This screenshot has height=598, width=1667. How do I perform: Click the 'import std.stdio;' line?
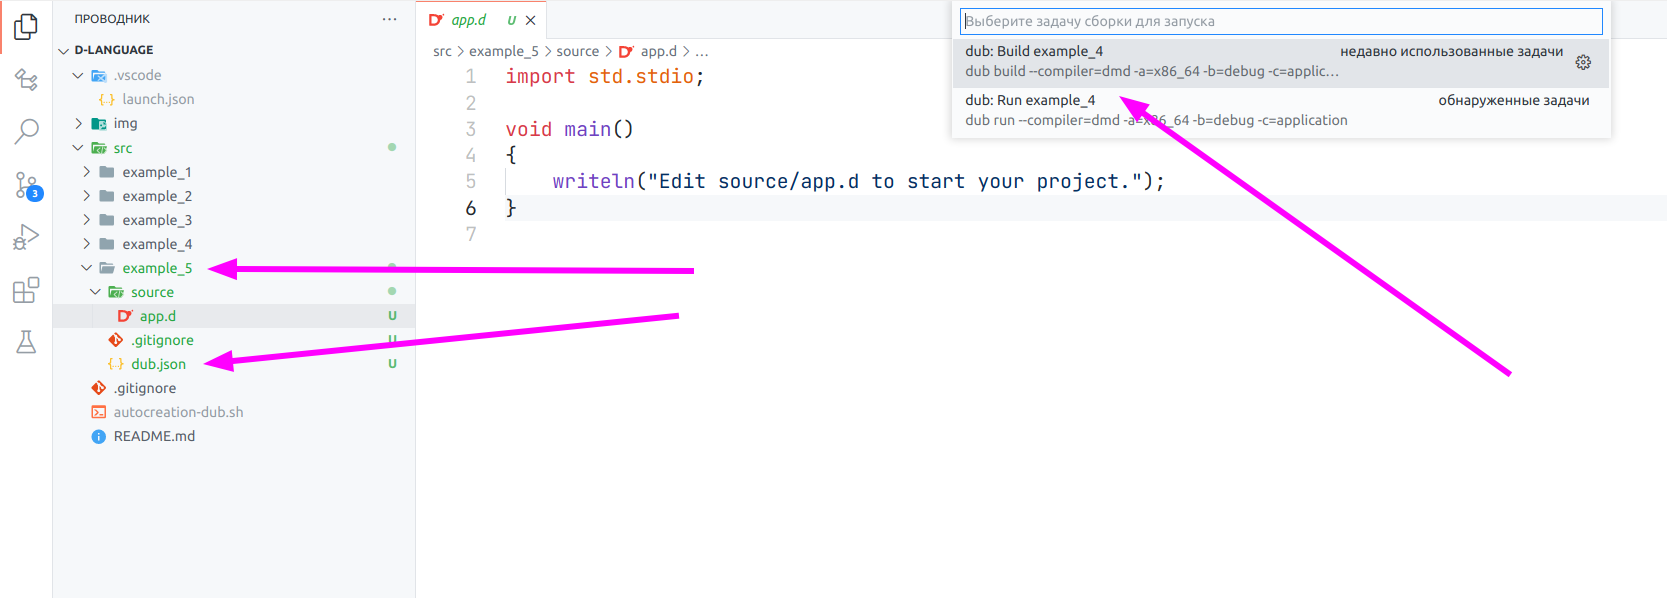[605, 77]
